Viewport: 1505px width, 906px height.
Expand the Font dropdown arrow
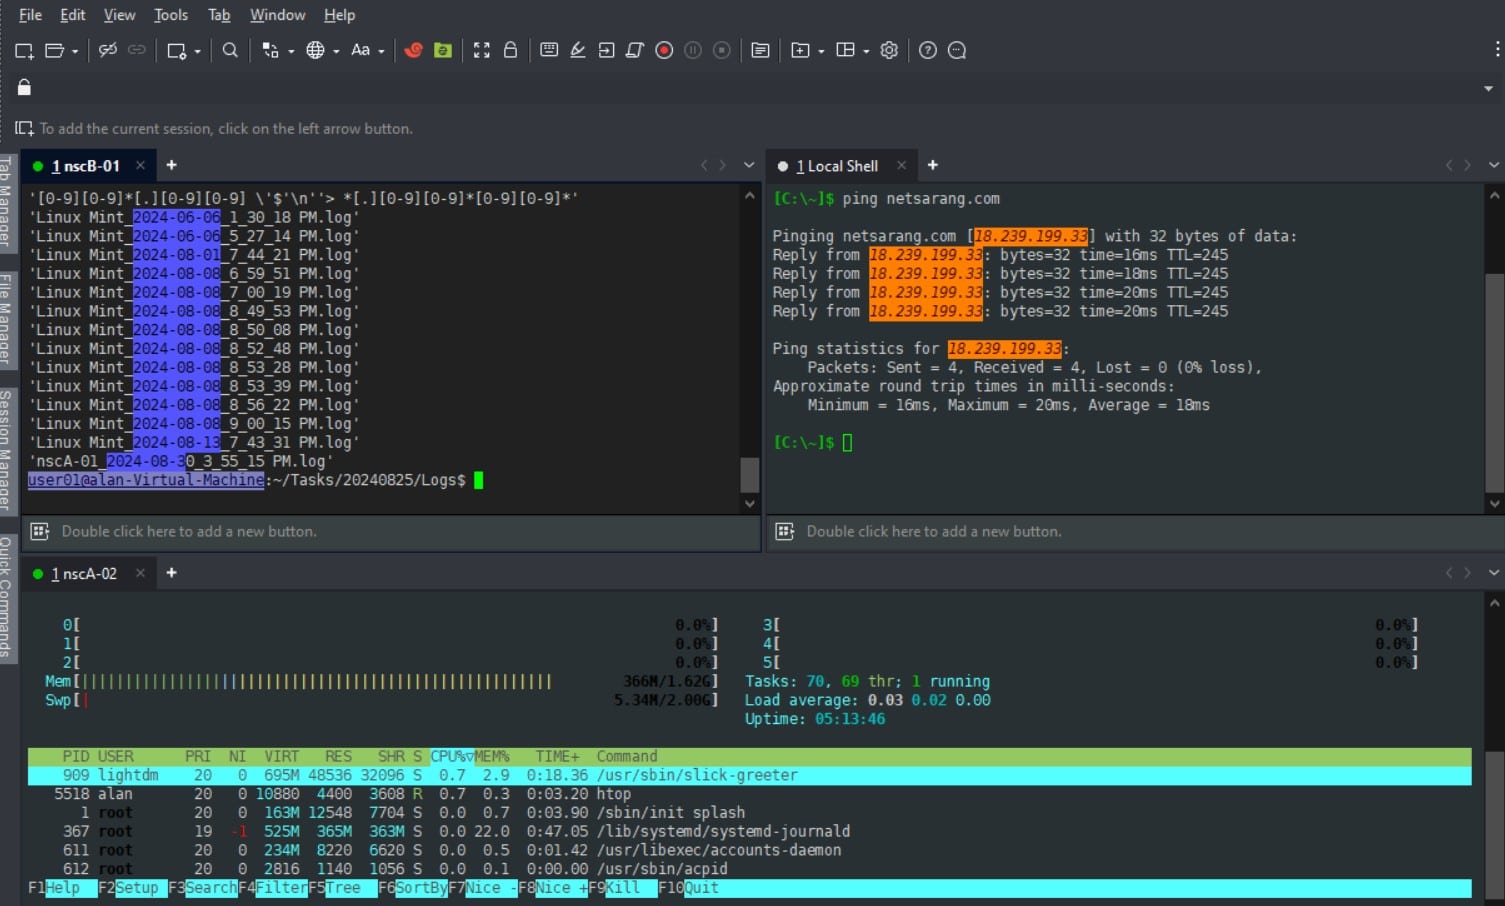coord(381,51)
